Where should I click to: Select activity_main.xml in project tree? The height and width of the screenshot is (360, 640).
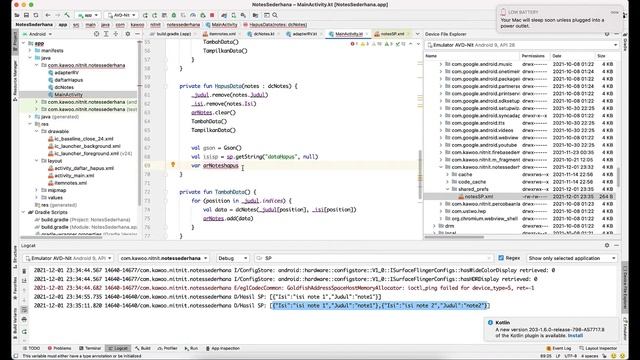coord(74,176)
